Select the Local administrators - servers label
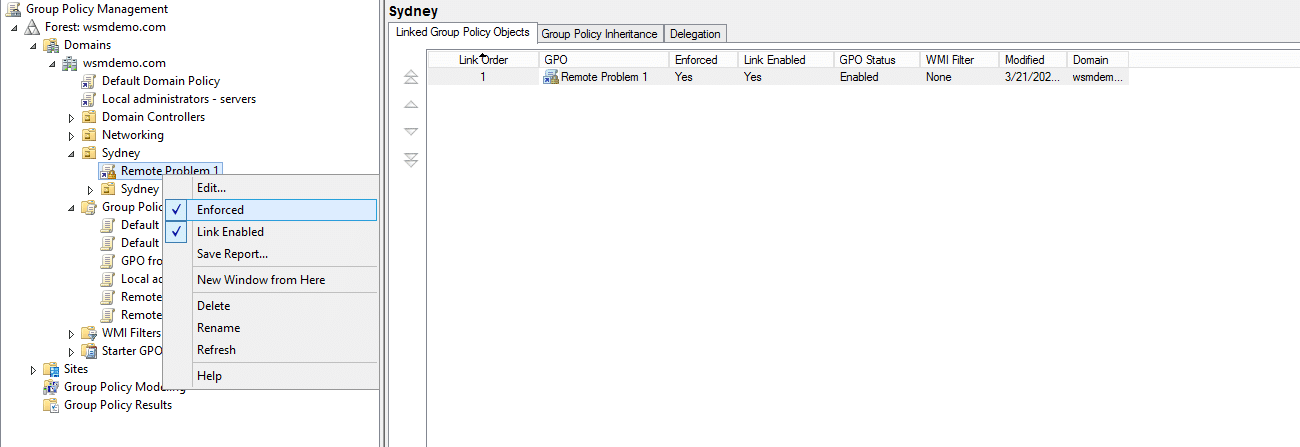 pyautogui.click(x=179, y=99)
